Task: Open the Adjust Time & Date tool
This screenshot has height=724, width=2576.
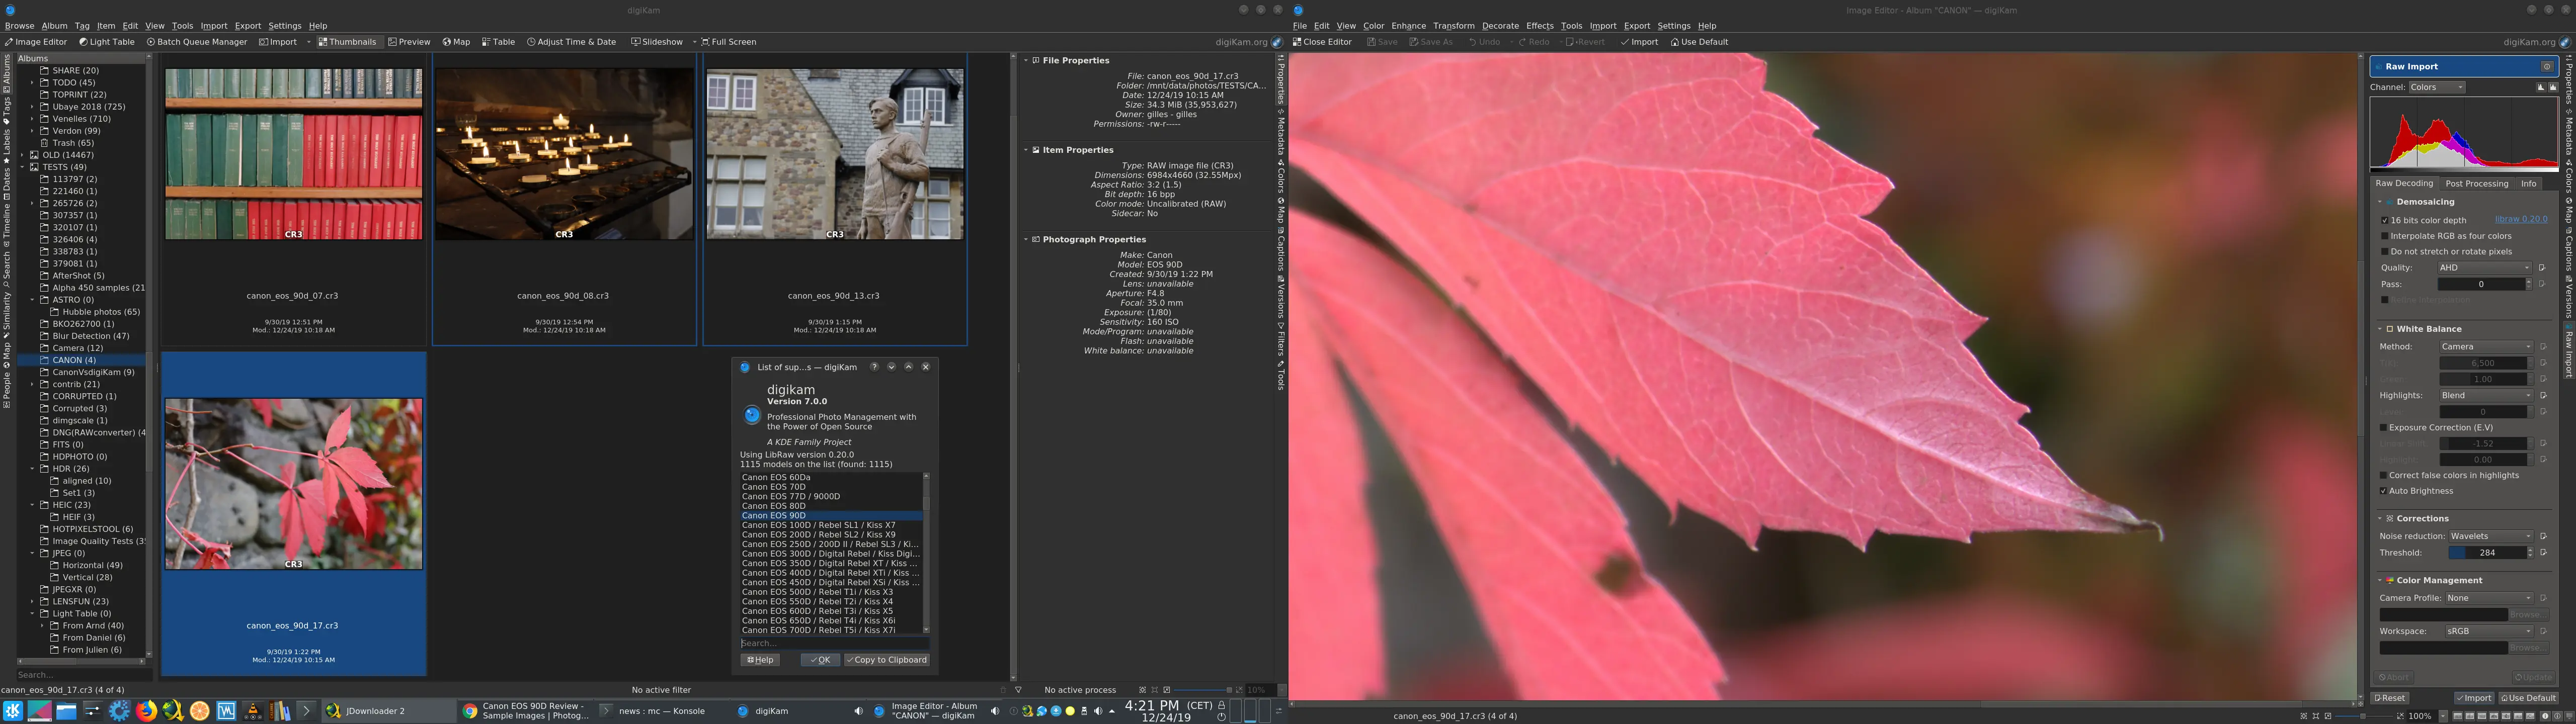Action: click(x=571, y=41)
